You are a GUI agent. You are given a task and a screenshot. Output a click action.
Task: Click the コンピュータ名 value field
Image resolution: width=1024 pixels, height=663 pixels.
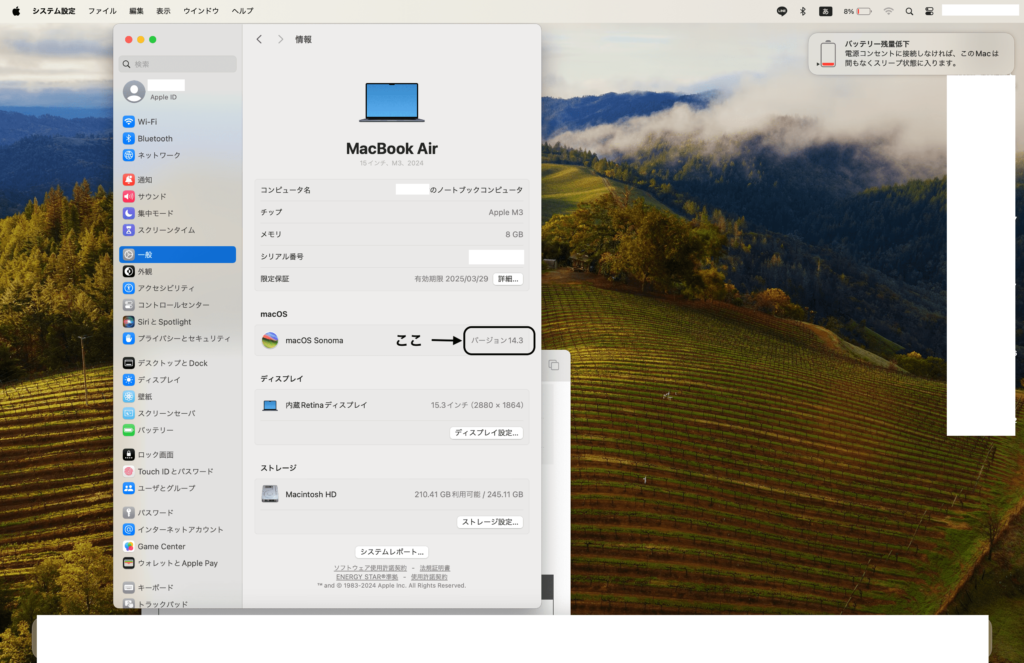[459, 190]
